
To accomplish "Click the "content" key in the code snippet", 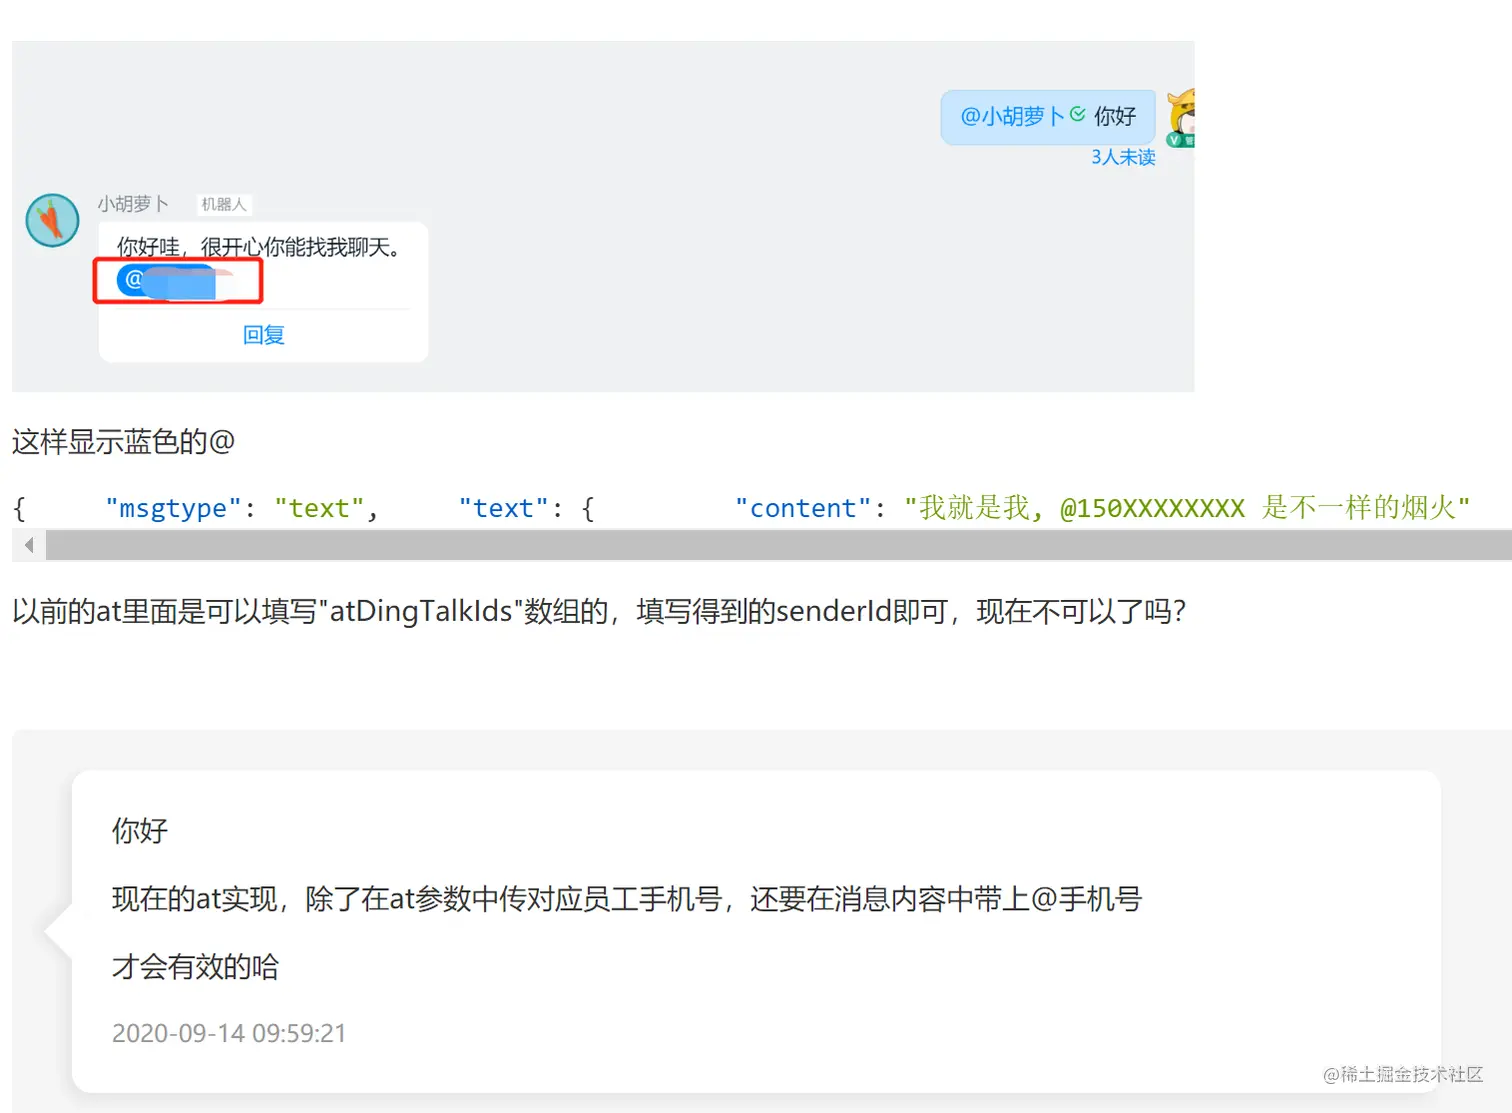I will click(803, 508).
